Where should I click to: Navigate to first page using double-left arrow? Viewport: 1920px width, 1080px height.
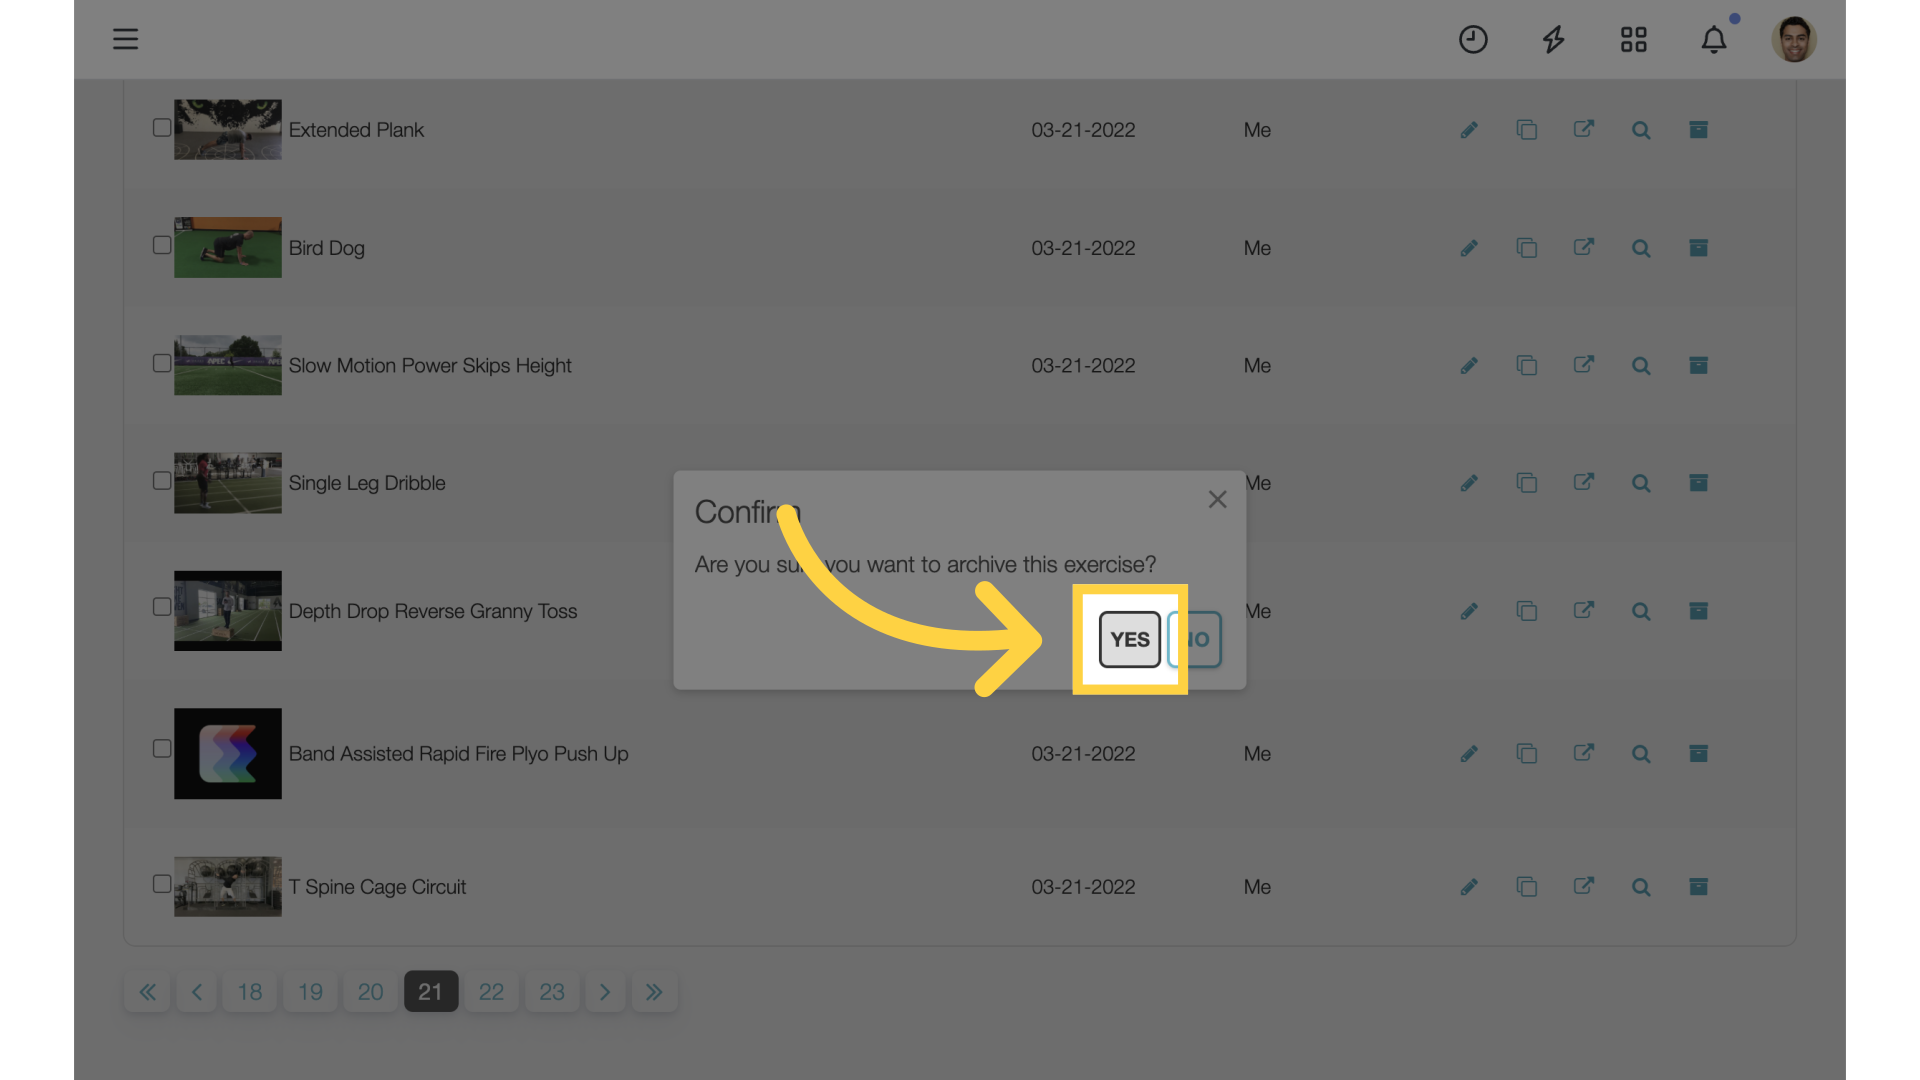click(x=146, y=990)
